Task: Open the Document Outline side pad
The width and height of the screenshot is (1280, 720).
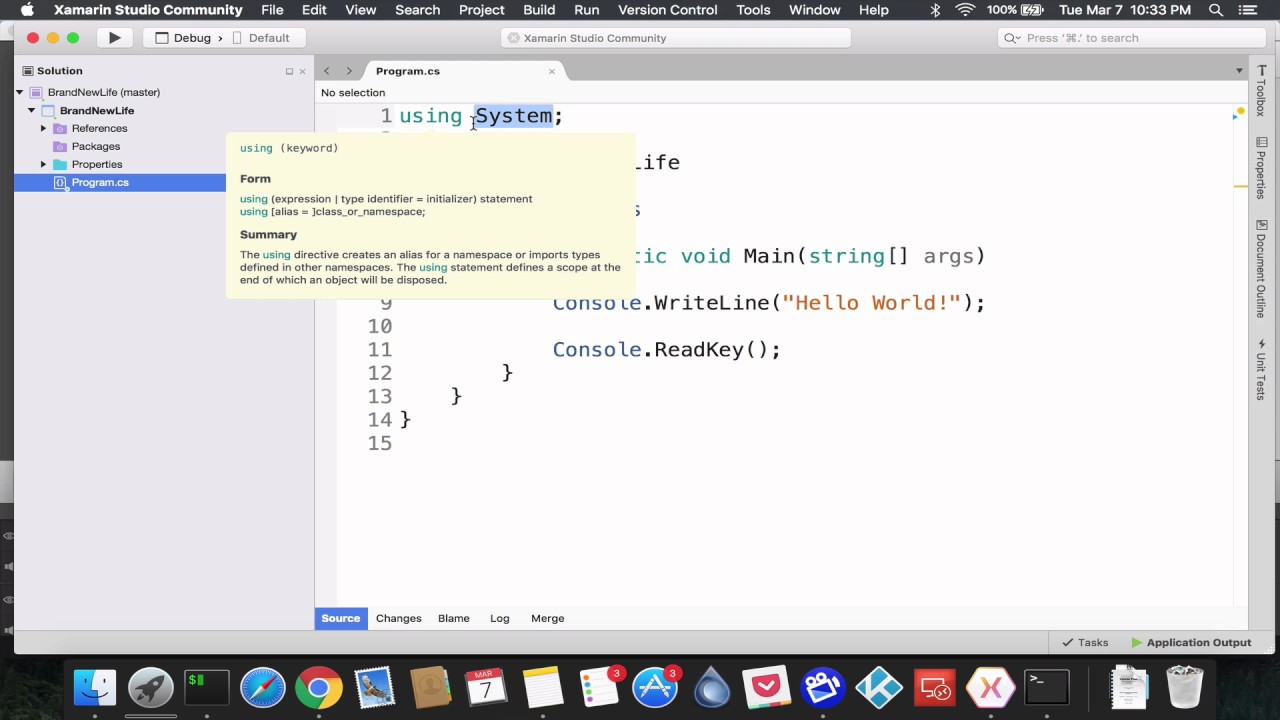Action: (1262, 269)
